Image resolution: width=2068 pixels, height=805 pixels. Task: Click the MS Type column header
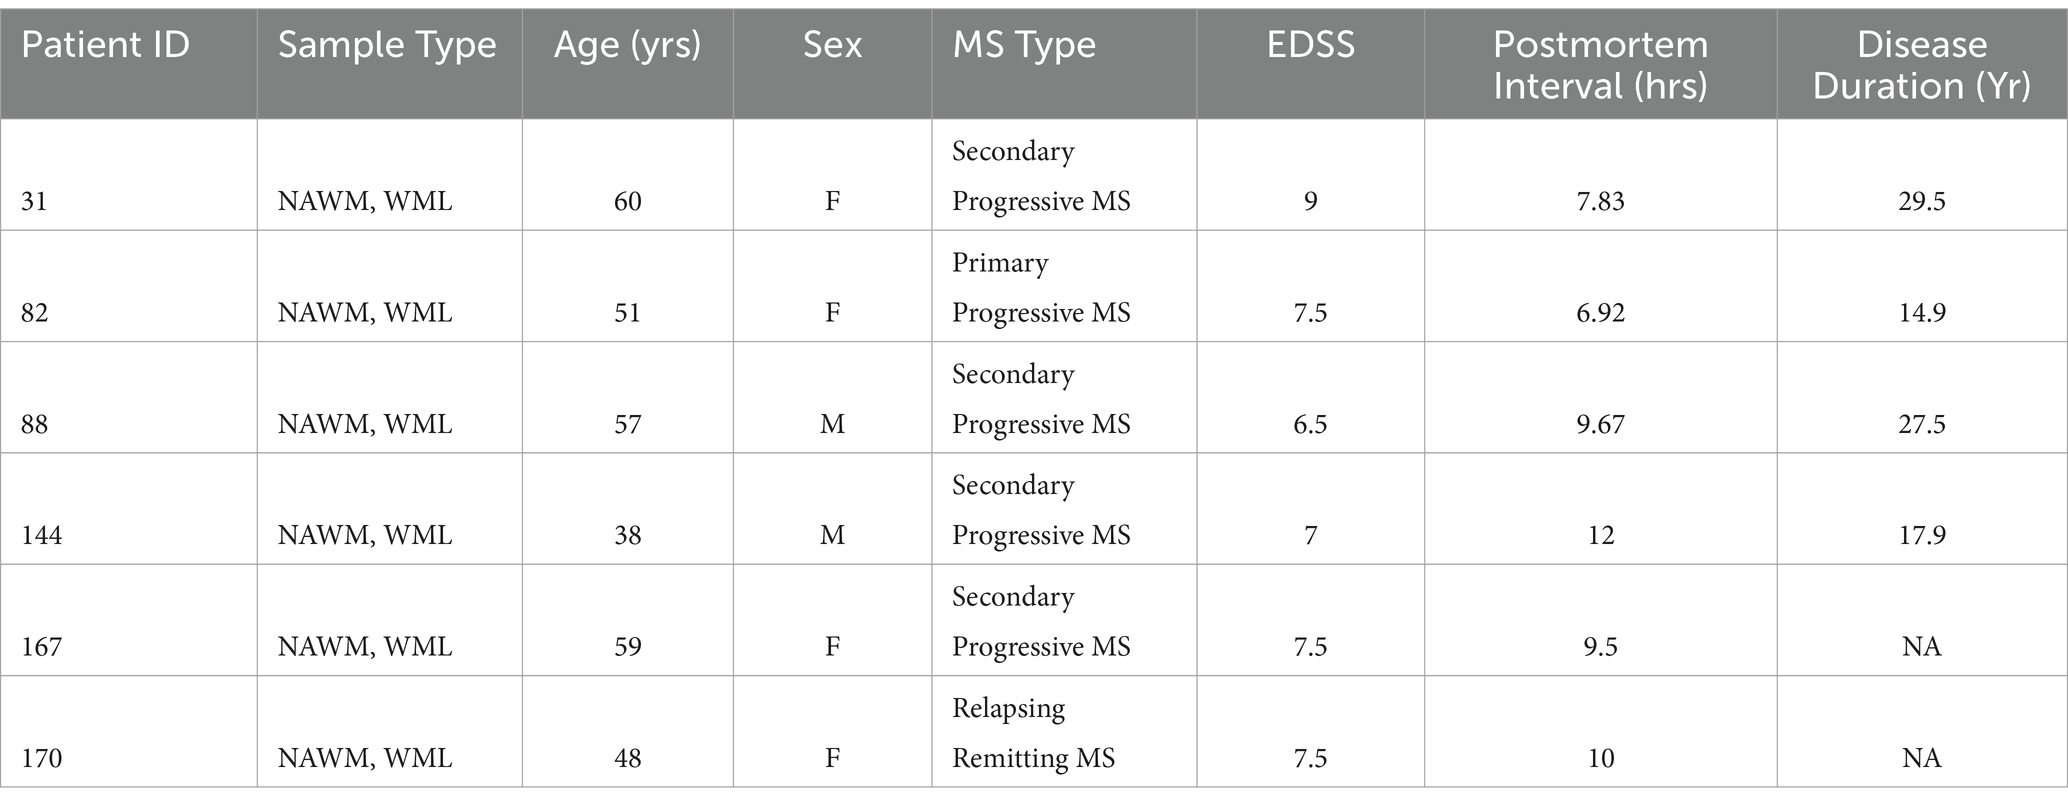(x=1064, y=64)
